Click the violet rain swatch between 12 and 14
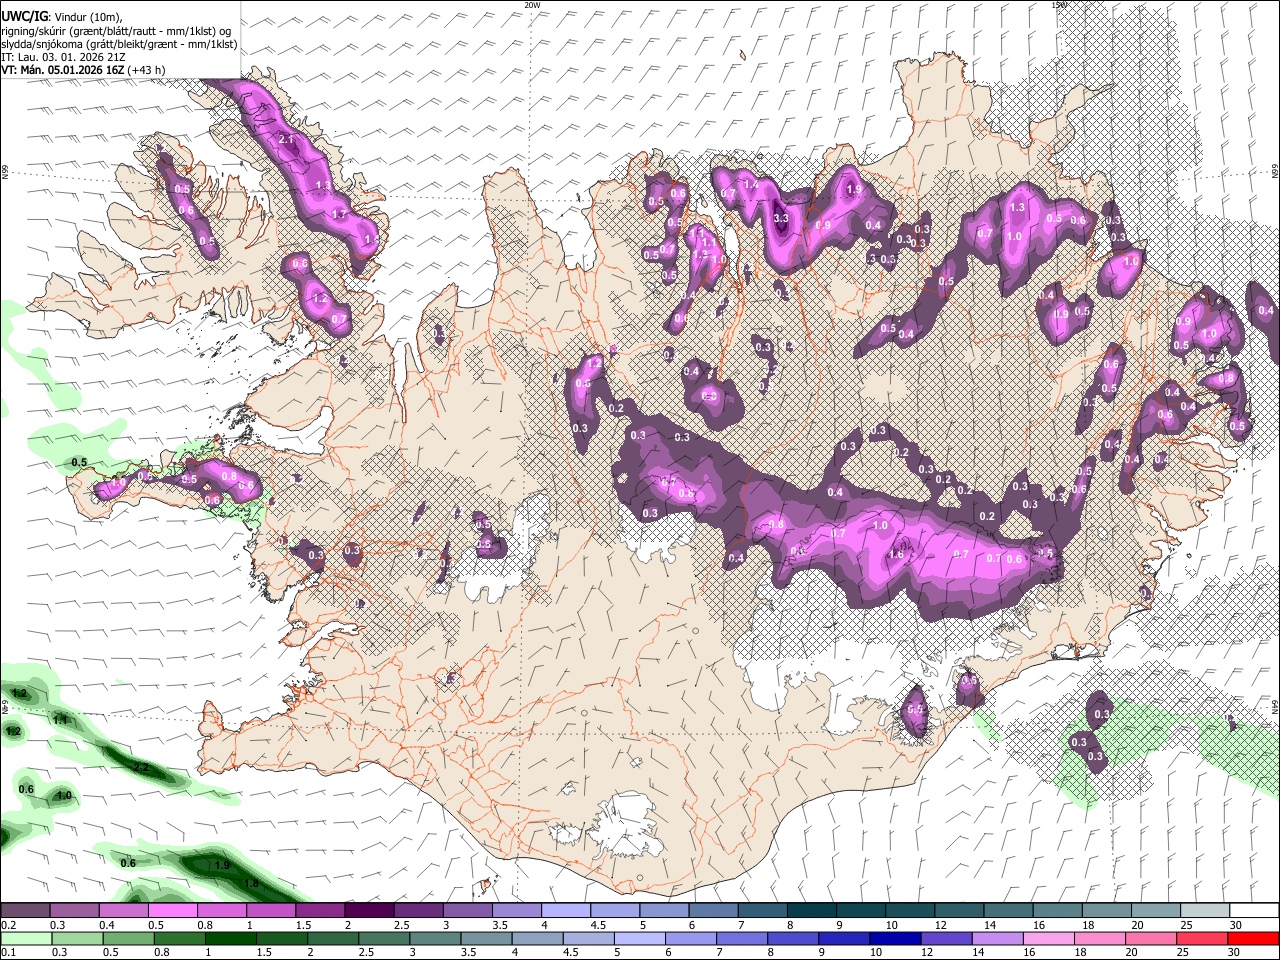Image resolution: width=1280 pixels, height=960 pixels. click(946, 938)
